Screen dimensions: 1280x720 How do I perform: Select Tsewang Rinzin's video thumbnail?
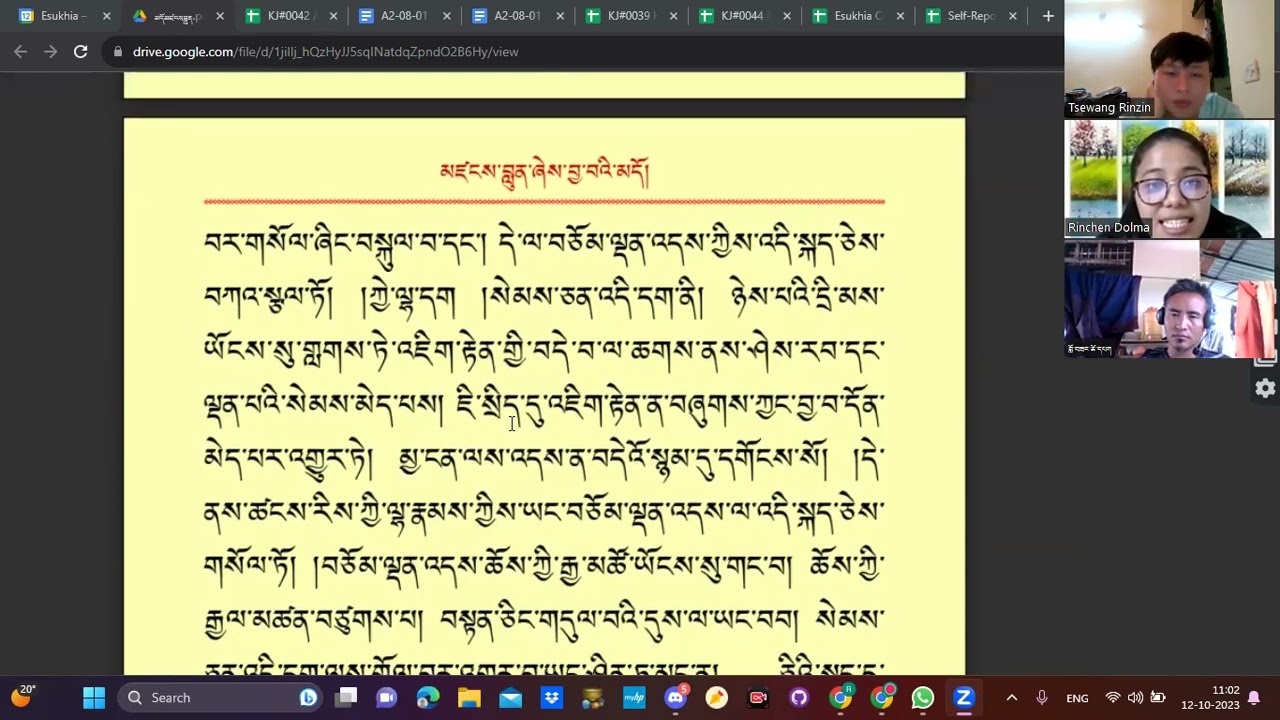tap(1169, 59)
